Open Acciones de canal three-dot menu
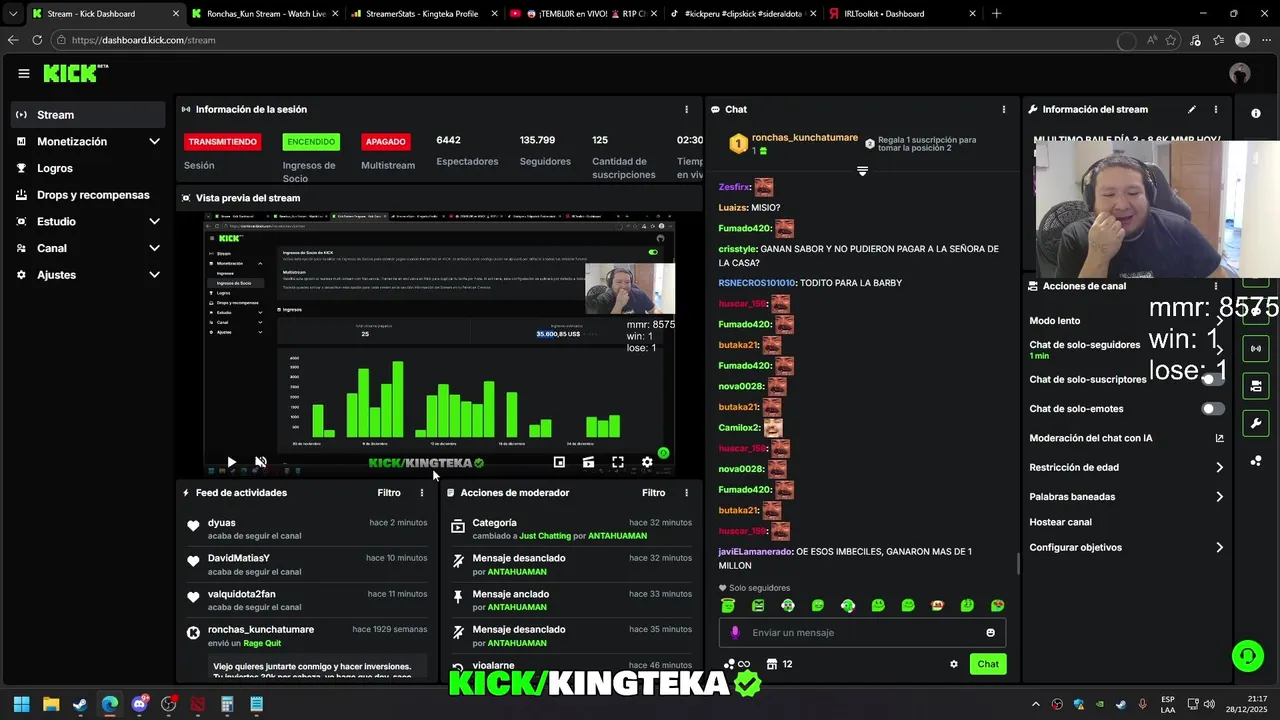The width and height of the screenshot is (1280, 720). 1216,286
